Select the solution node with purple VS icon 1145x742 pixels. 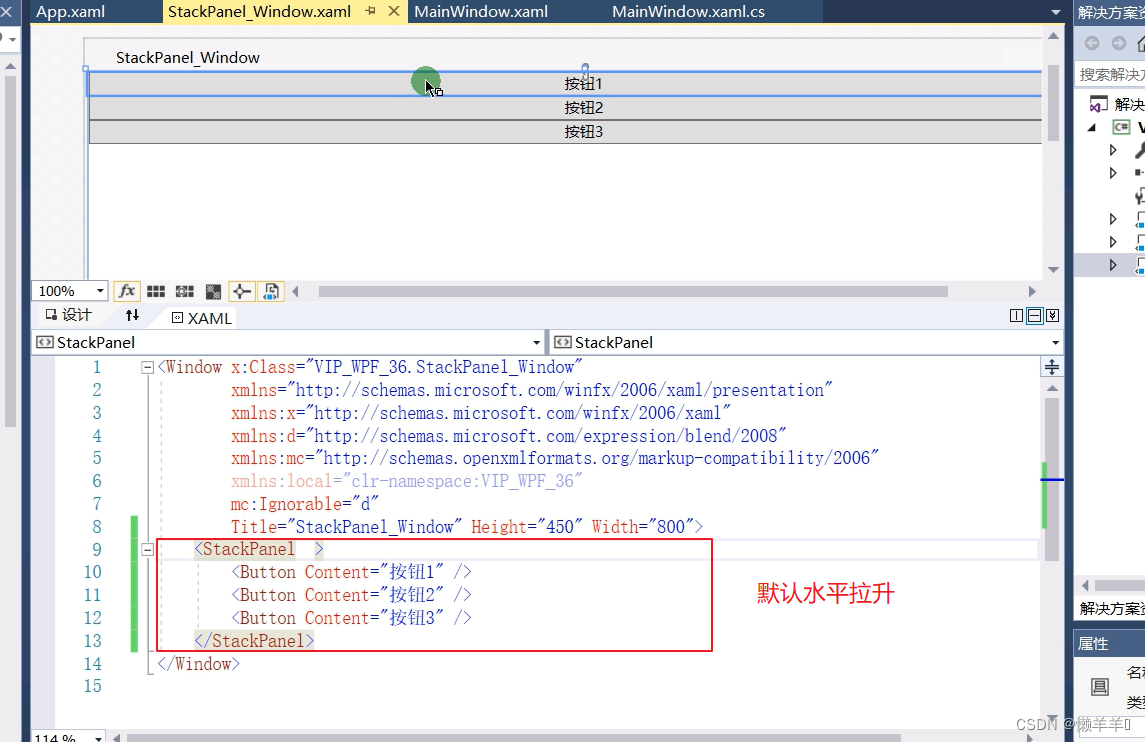(1098, 104)
